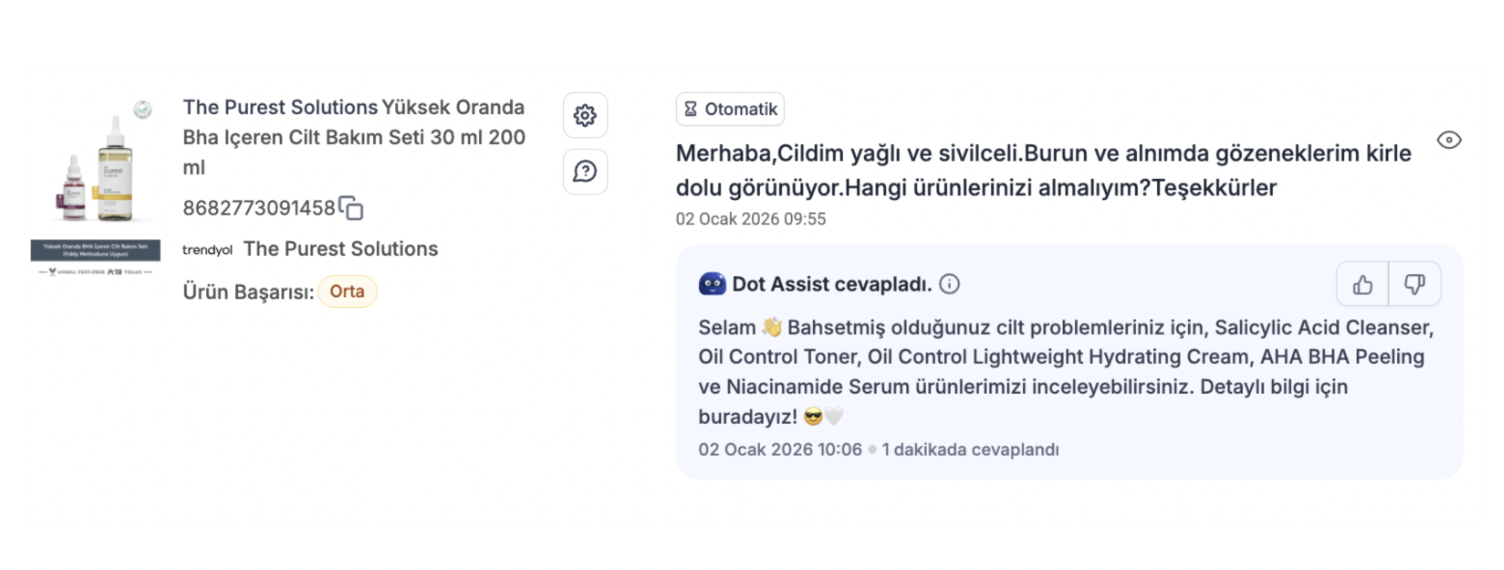This screenshot has width=1504, height=570.
Task: Click the "1 dakikada cevaplandı" label
Action: (970, 449)
